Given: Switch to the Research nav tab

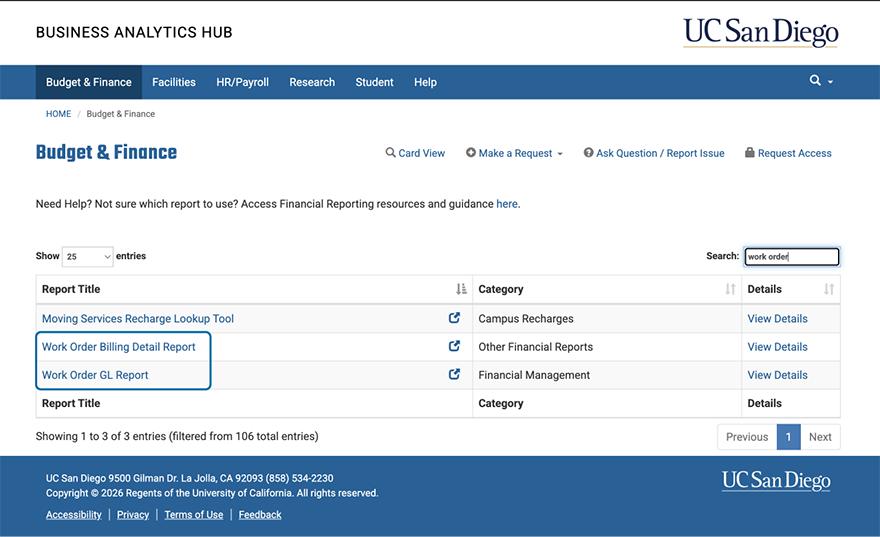Looking at the screenshot, I should click(x=312, y=82).
